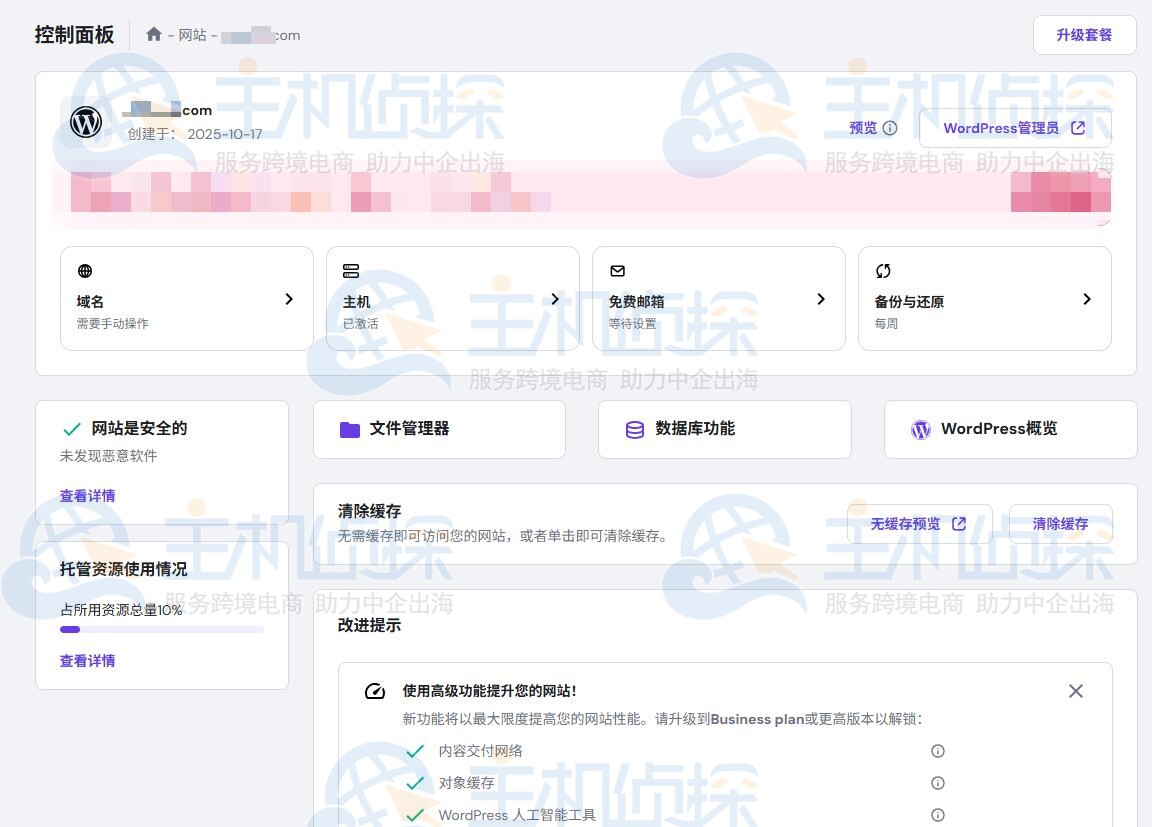
Task: Click the mail icon on the 免费邮箱 card
Action: 617,270
